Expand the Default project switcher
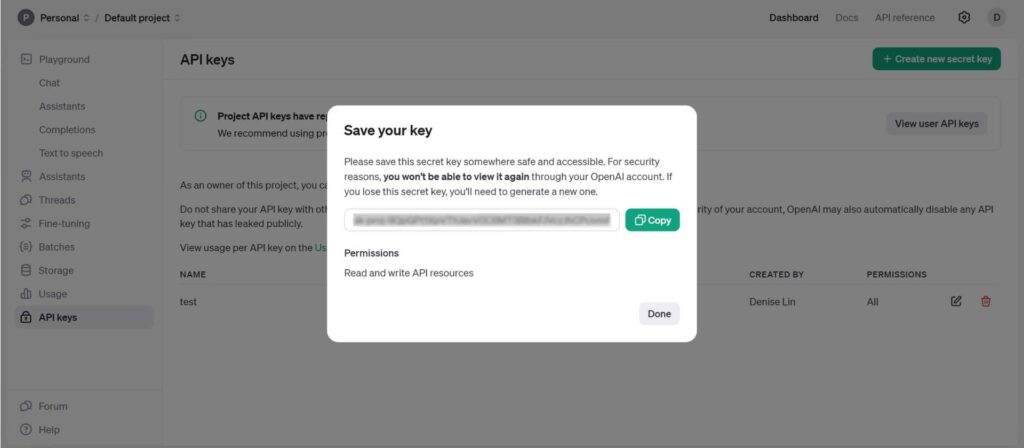1024x448 pixels. point(143,18)
